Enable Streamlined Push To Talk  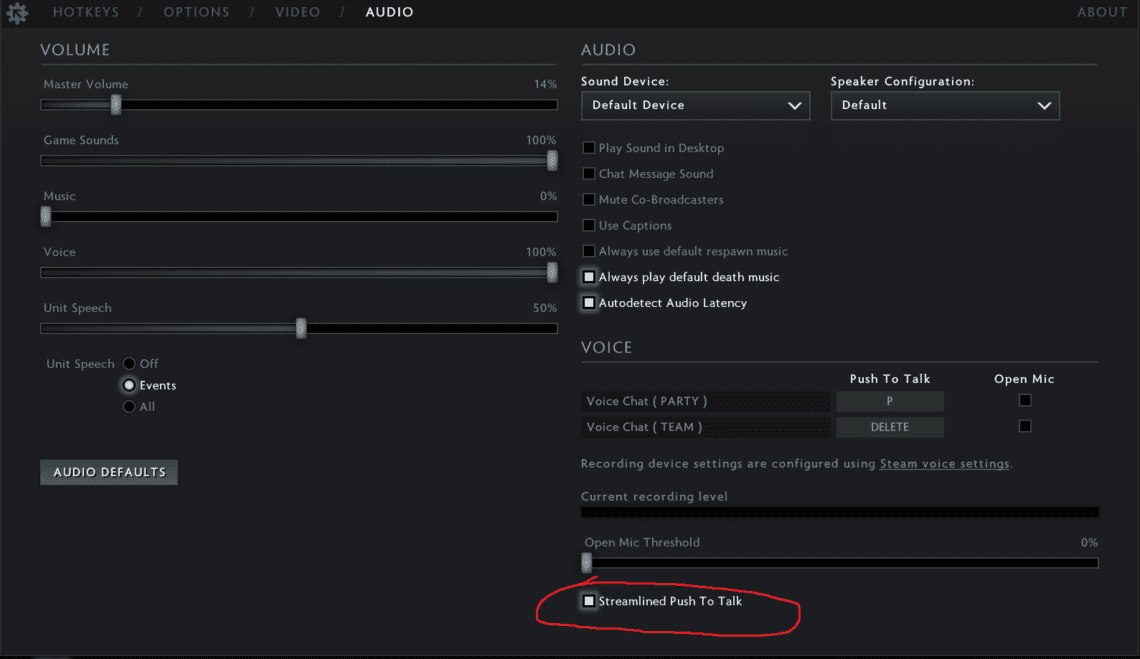click(589, 600)
